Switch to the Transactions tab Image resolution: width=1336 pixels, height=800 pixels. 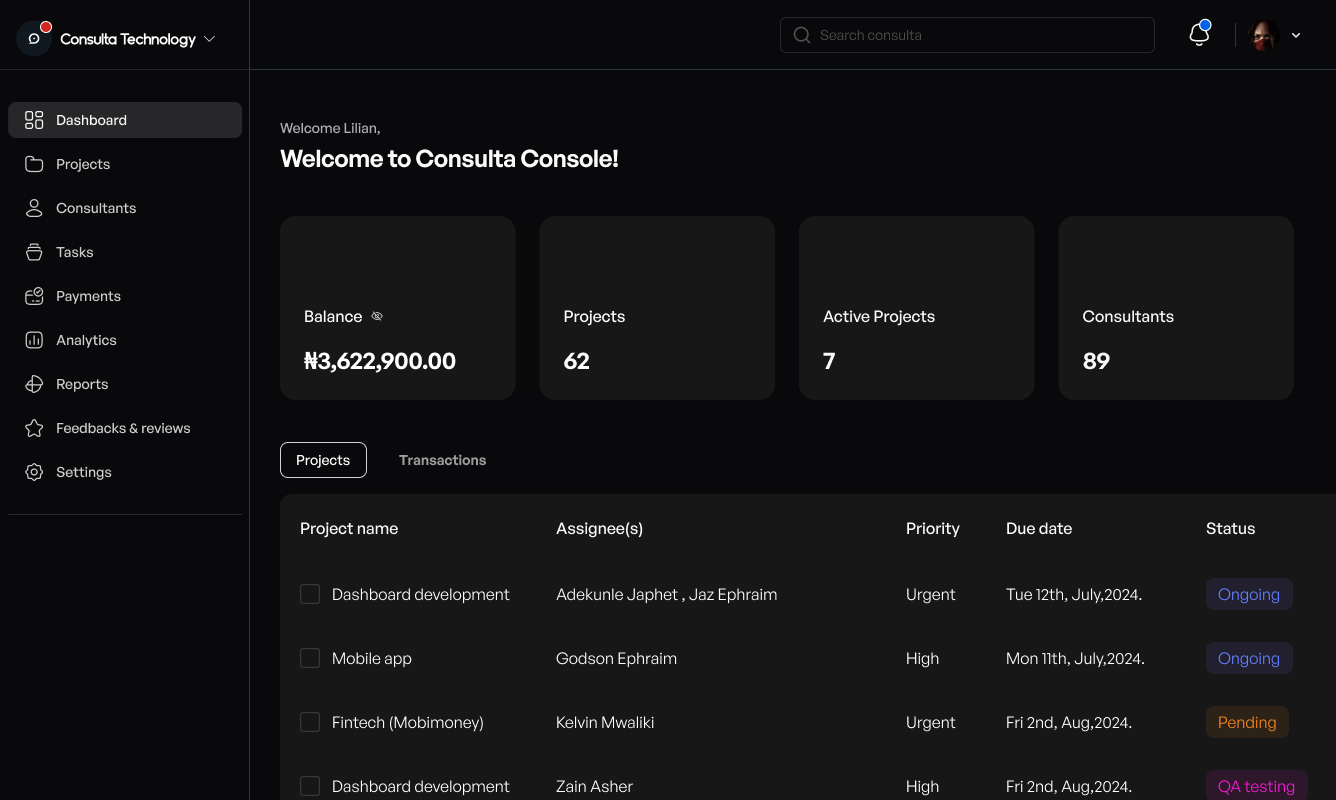[x=442, y=460]
